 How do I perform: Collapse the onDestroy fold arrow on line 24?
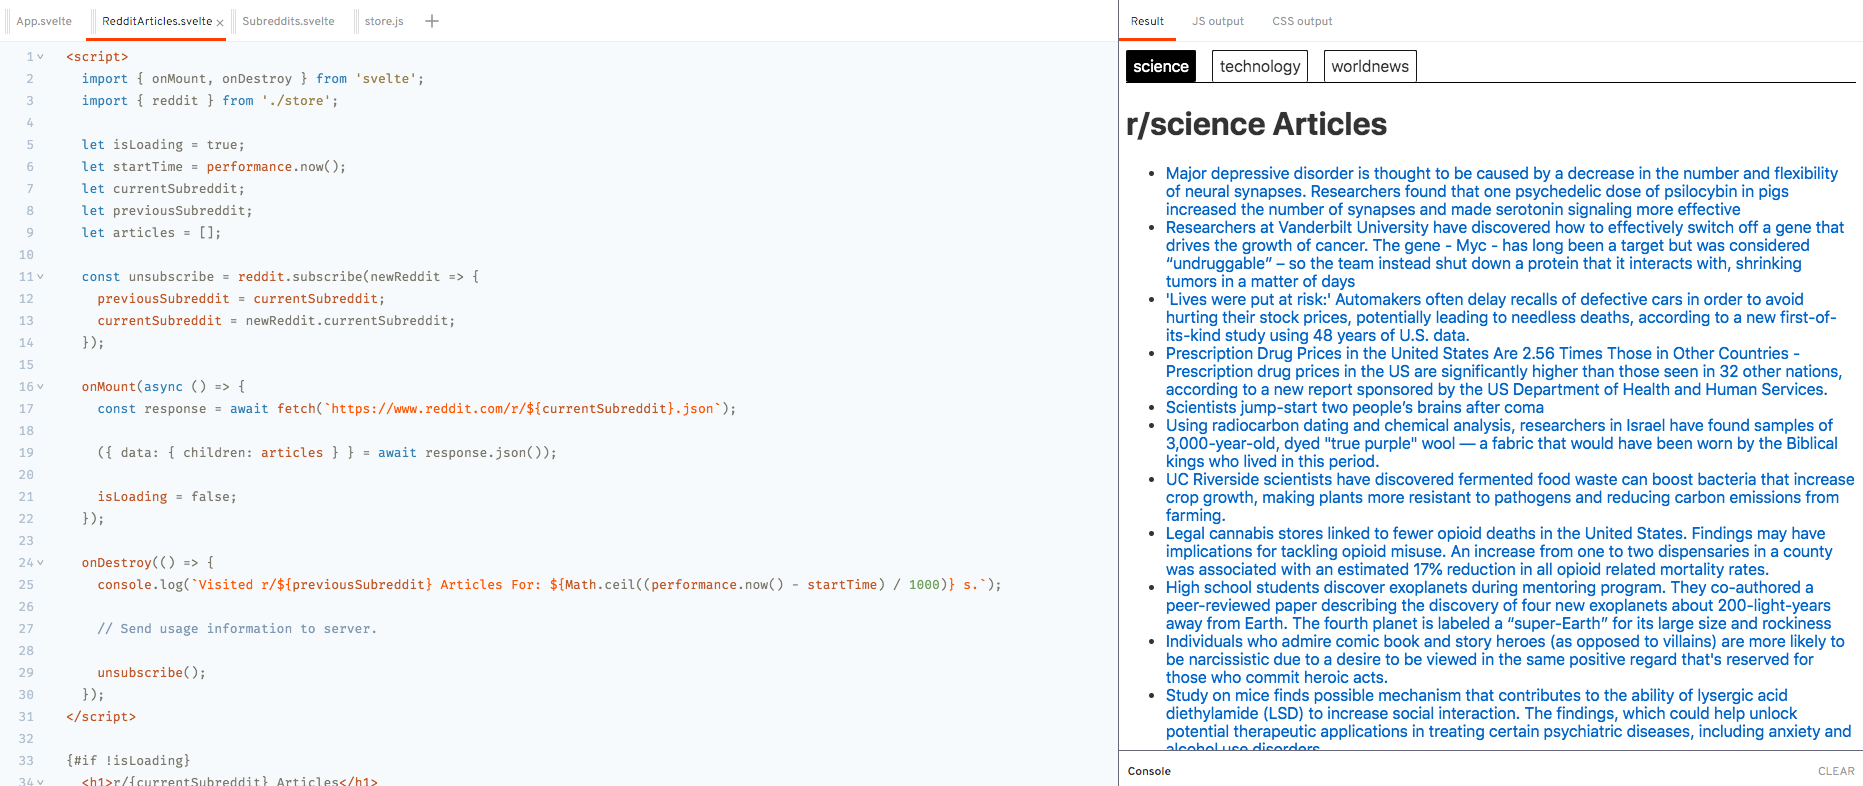[x=40, y=563]
